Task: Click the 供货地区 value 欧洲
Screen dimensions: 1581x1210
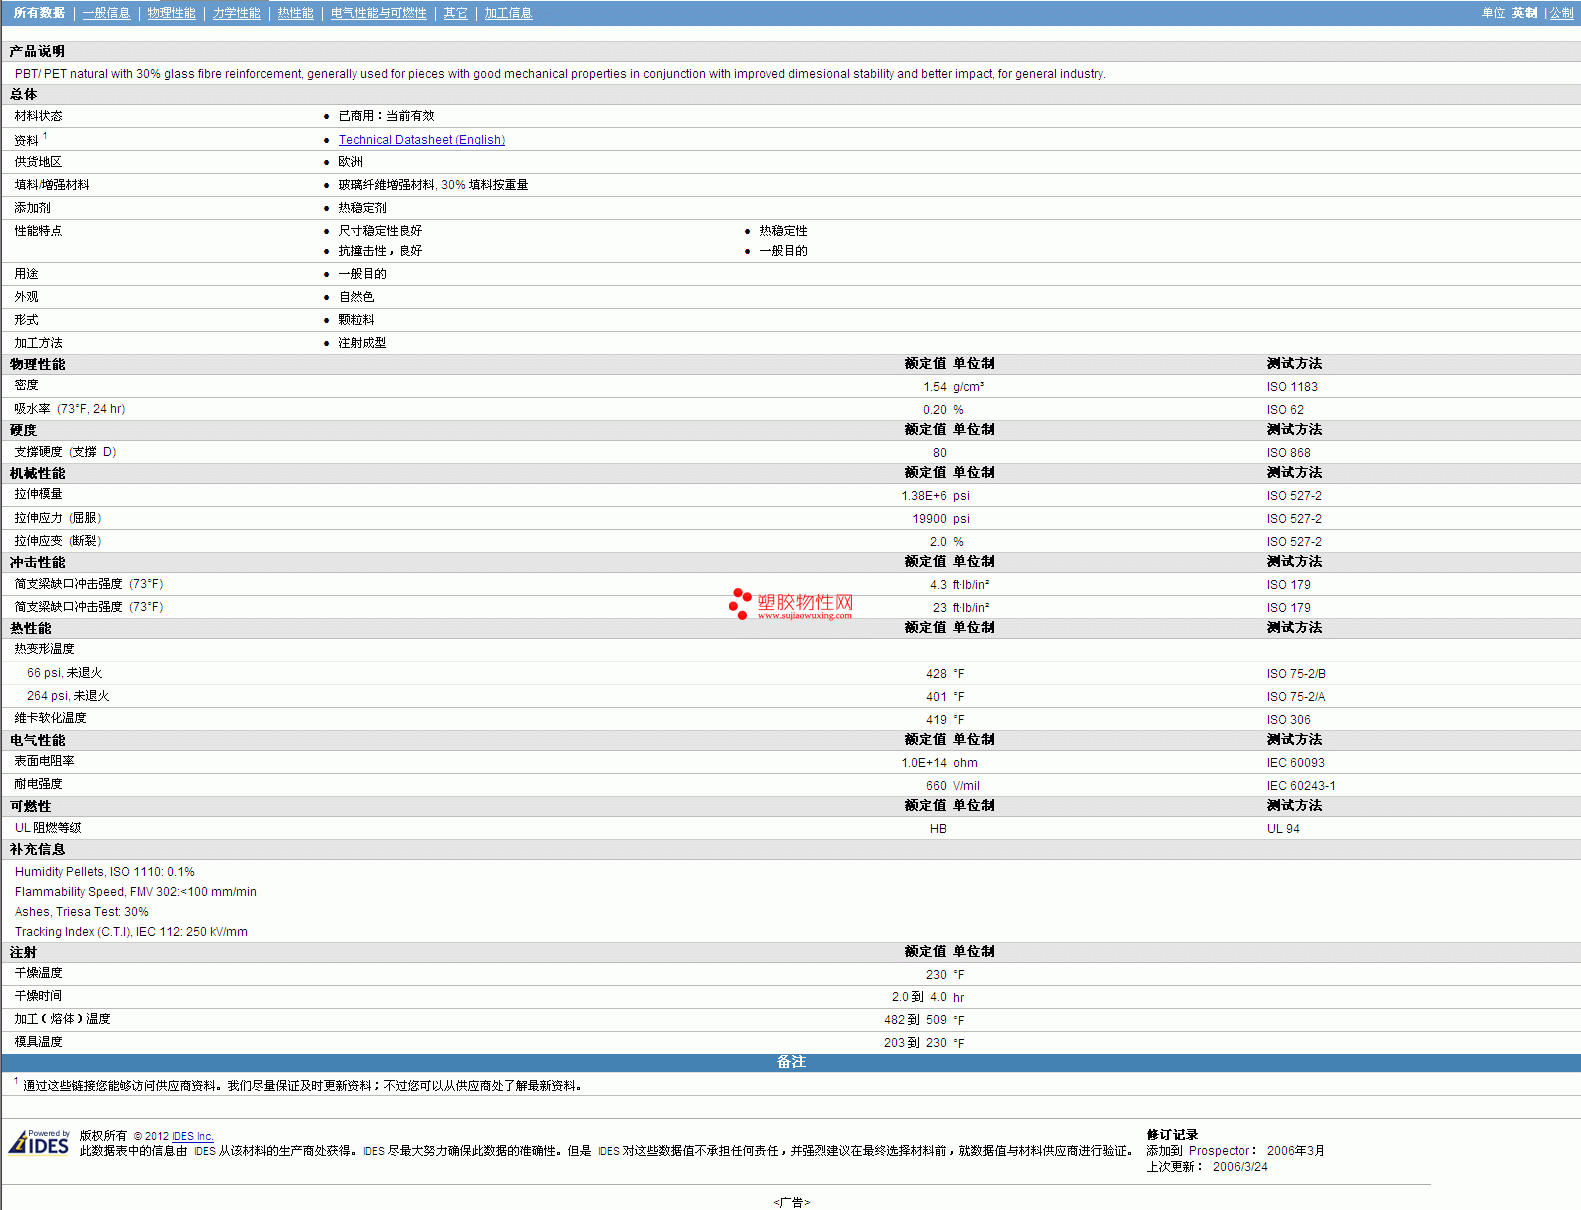Action: (350, 162)
